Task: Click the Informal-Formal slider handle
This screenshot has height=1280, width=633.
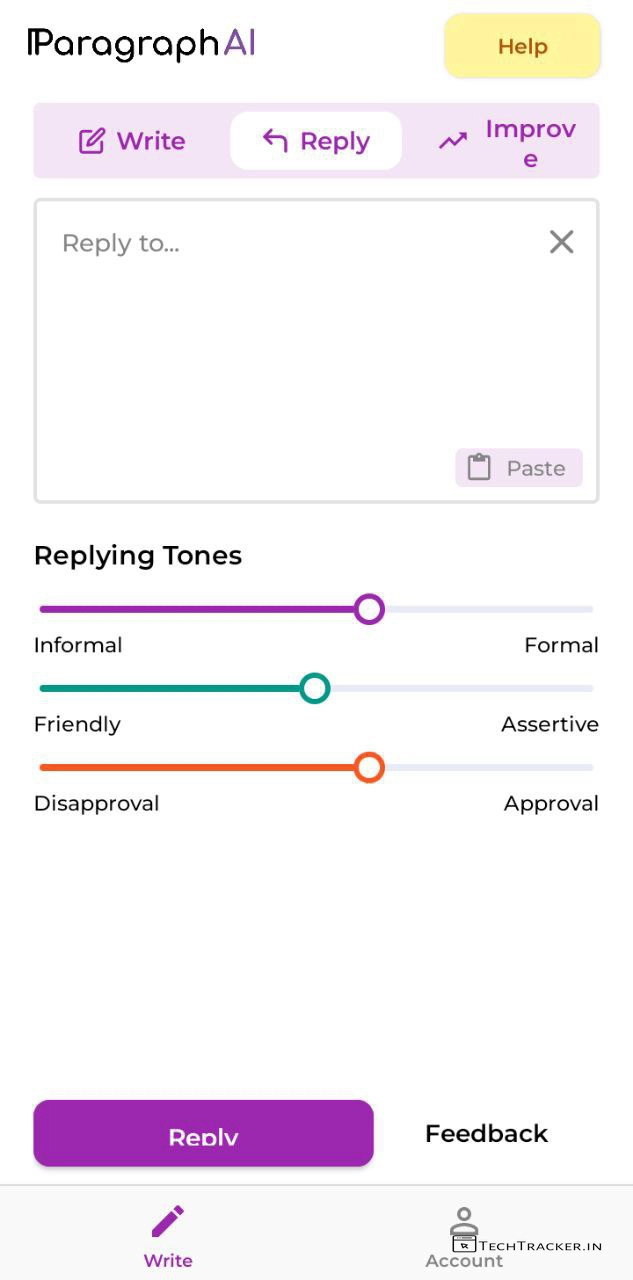Action: [x=369, y=609]
